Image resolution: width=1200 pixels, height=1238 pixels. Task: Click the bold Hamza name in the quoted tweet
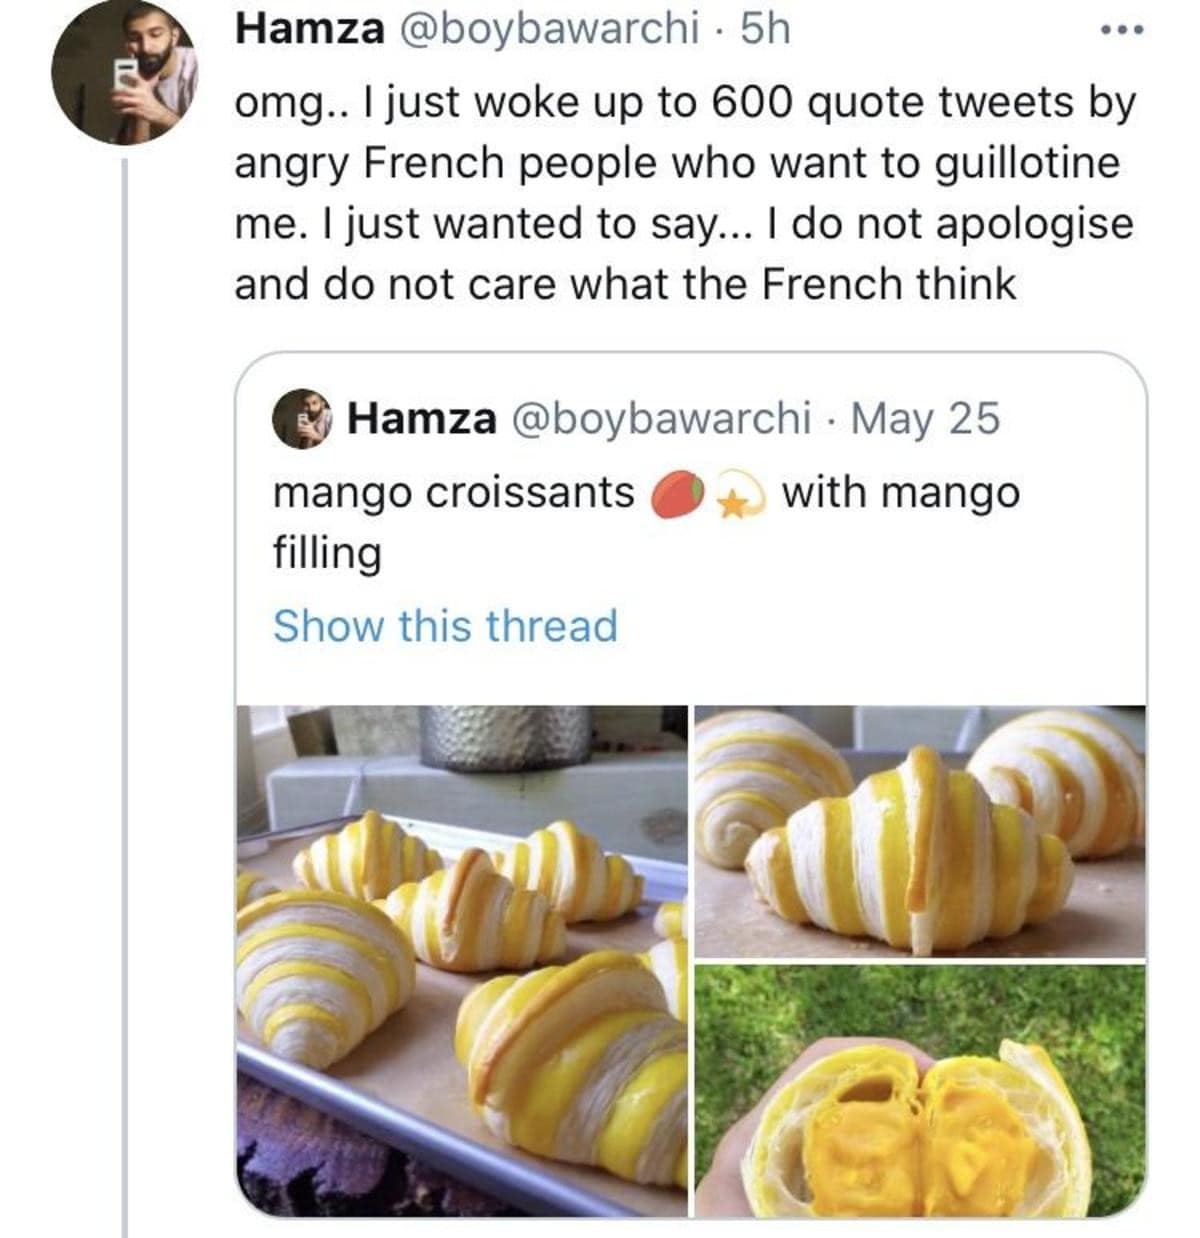(421, 418)
